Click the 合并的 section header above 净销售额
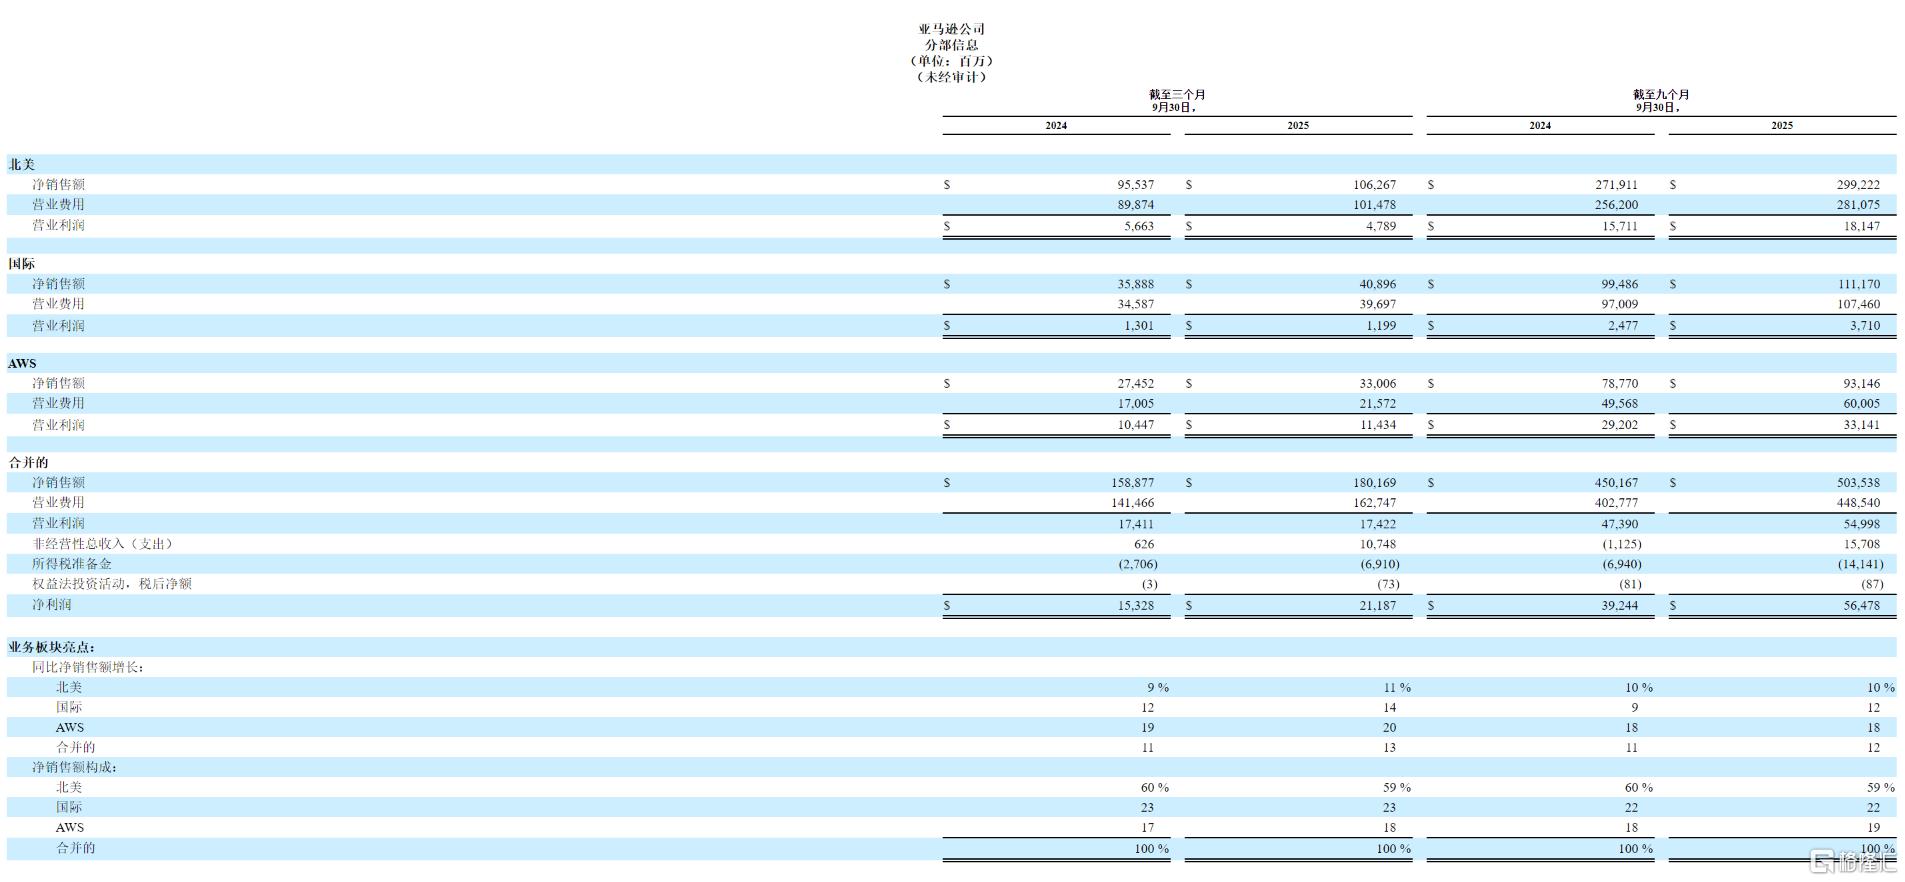 [x=28, y=463]
